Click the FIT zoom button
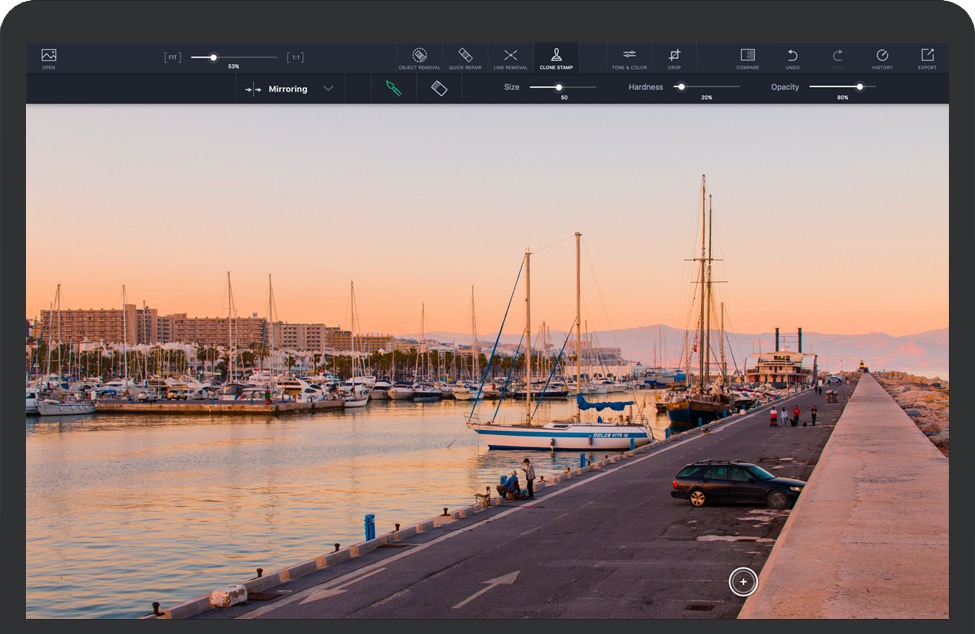 tap(173, 57)
